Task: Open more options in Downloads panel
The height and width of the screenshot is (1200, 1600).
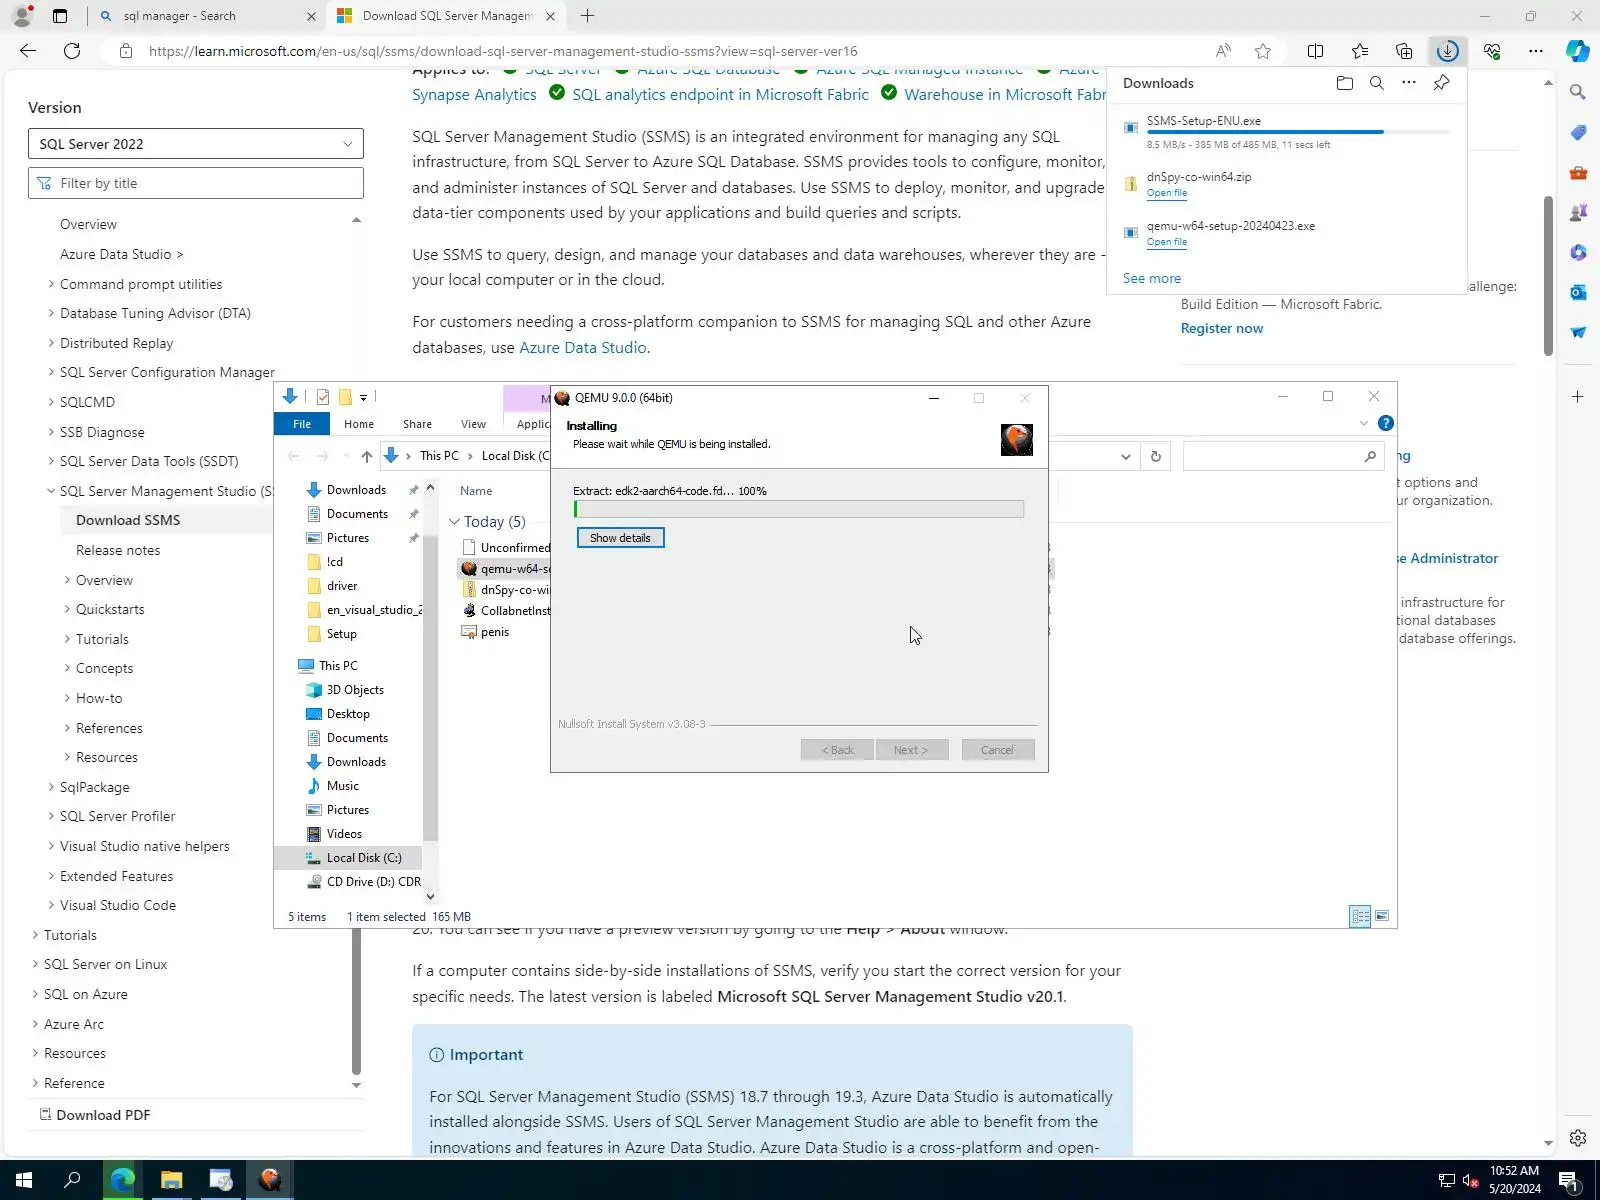Action: [1409, 83]
